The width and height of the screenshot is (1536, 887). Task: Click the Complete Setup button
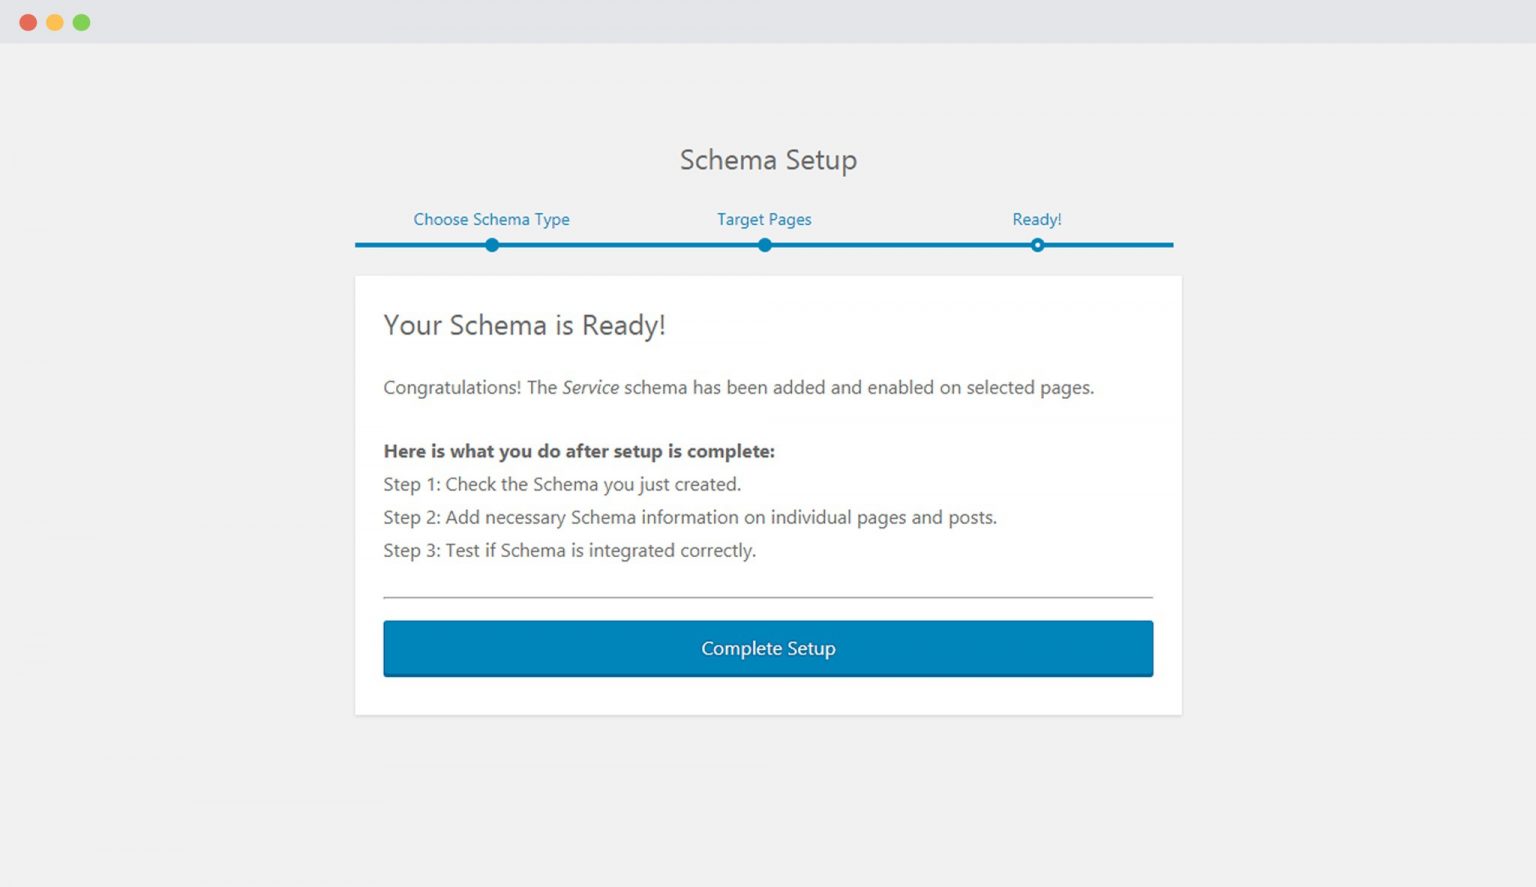tap(768, 648)
